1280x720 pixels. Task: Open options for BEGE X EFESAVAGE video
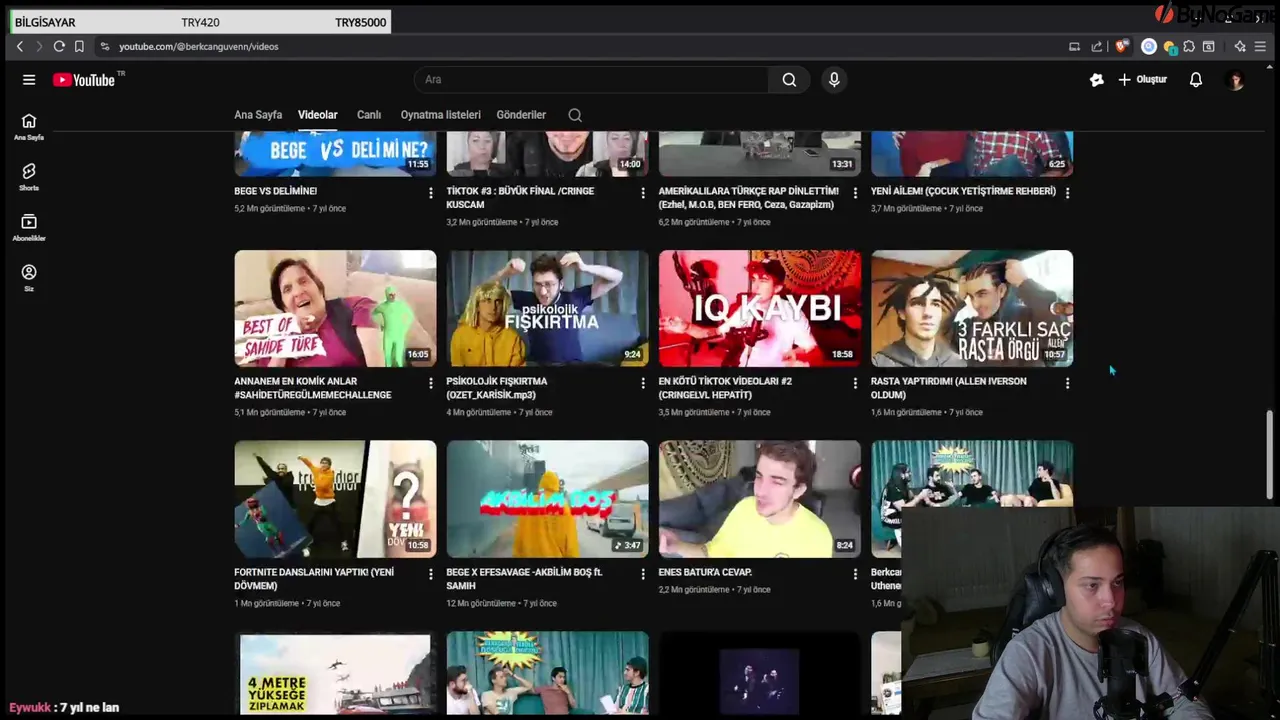643,574
